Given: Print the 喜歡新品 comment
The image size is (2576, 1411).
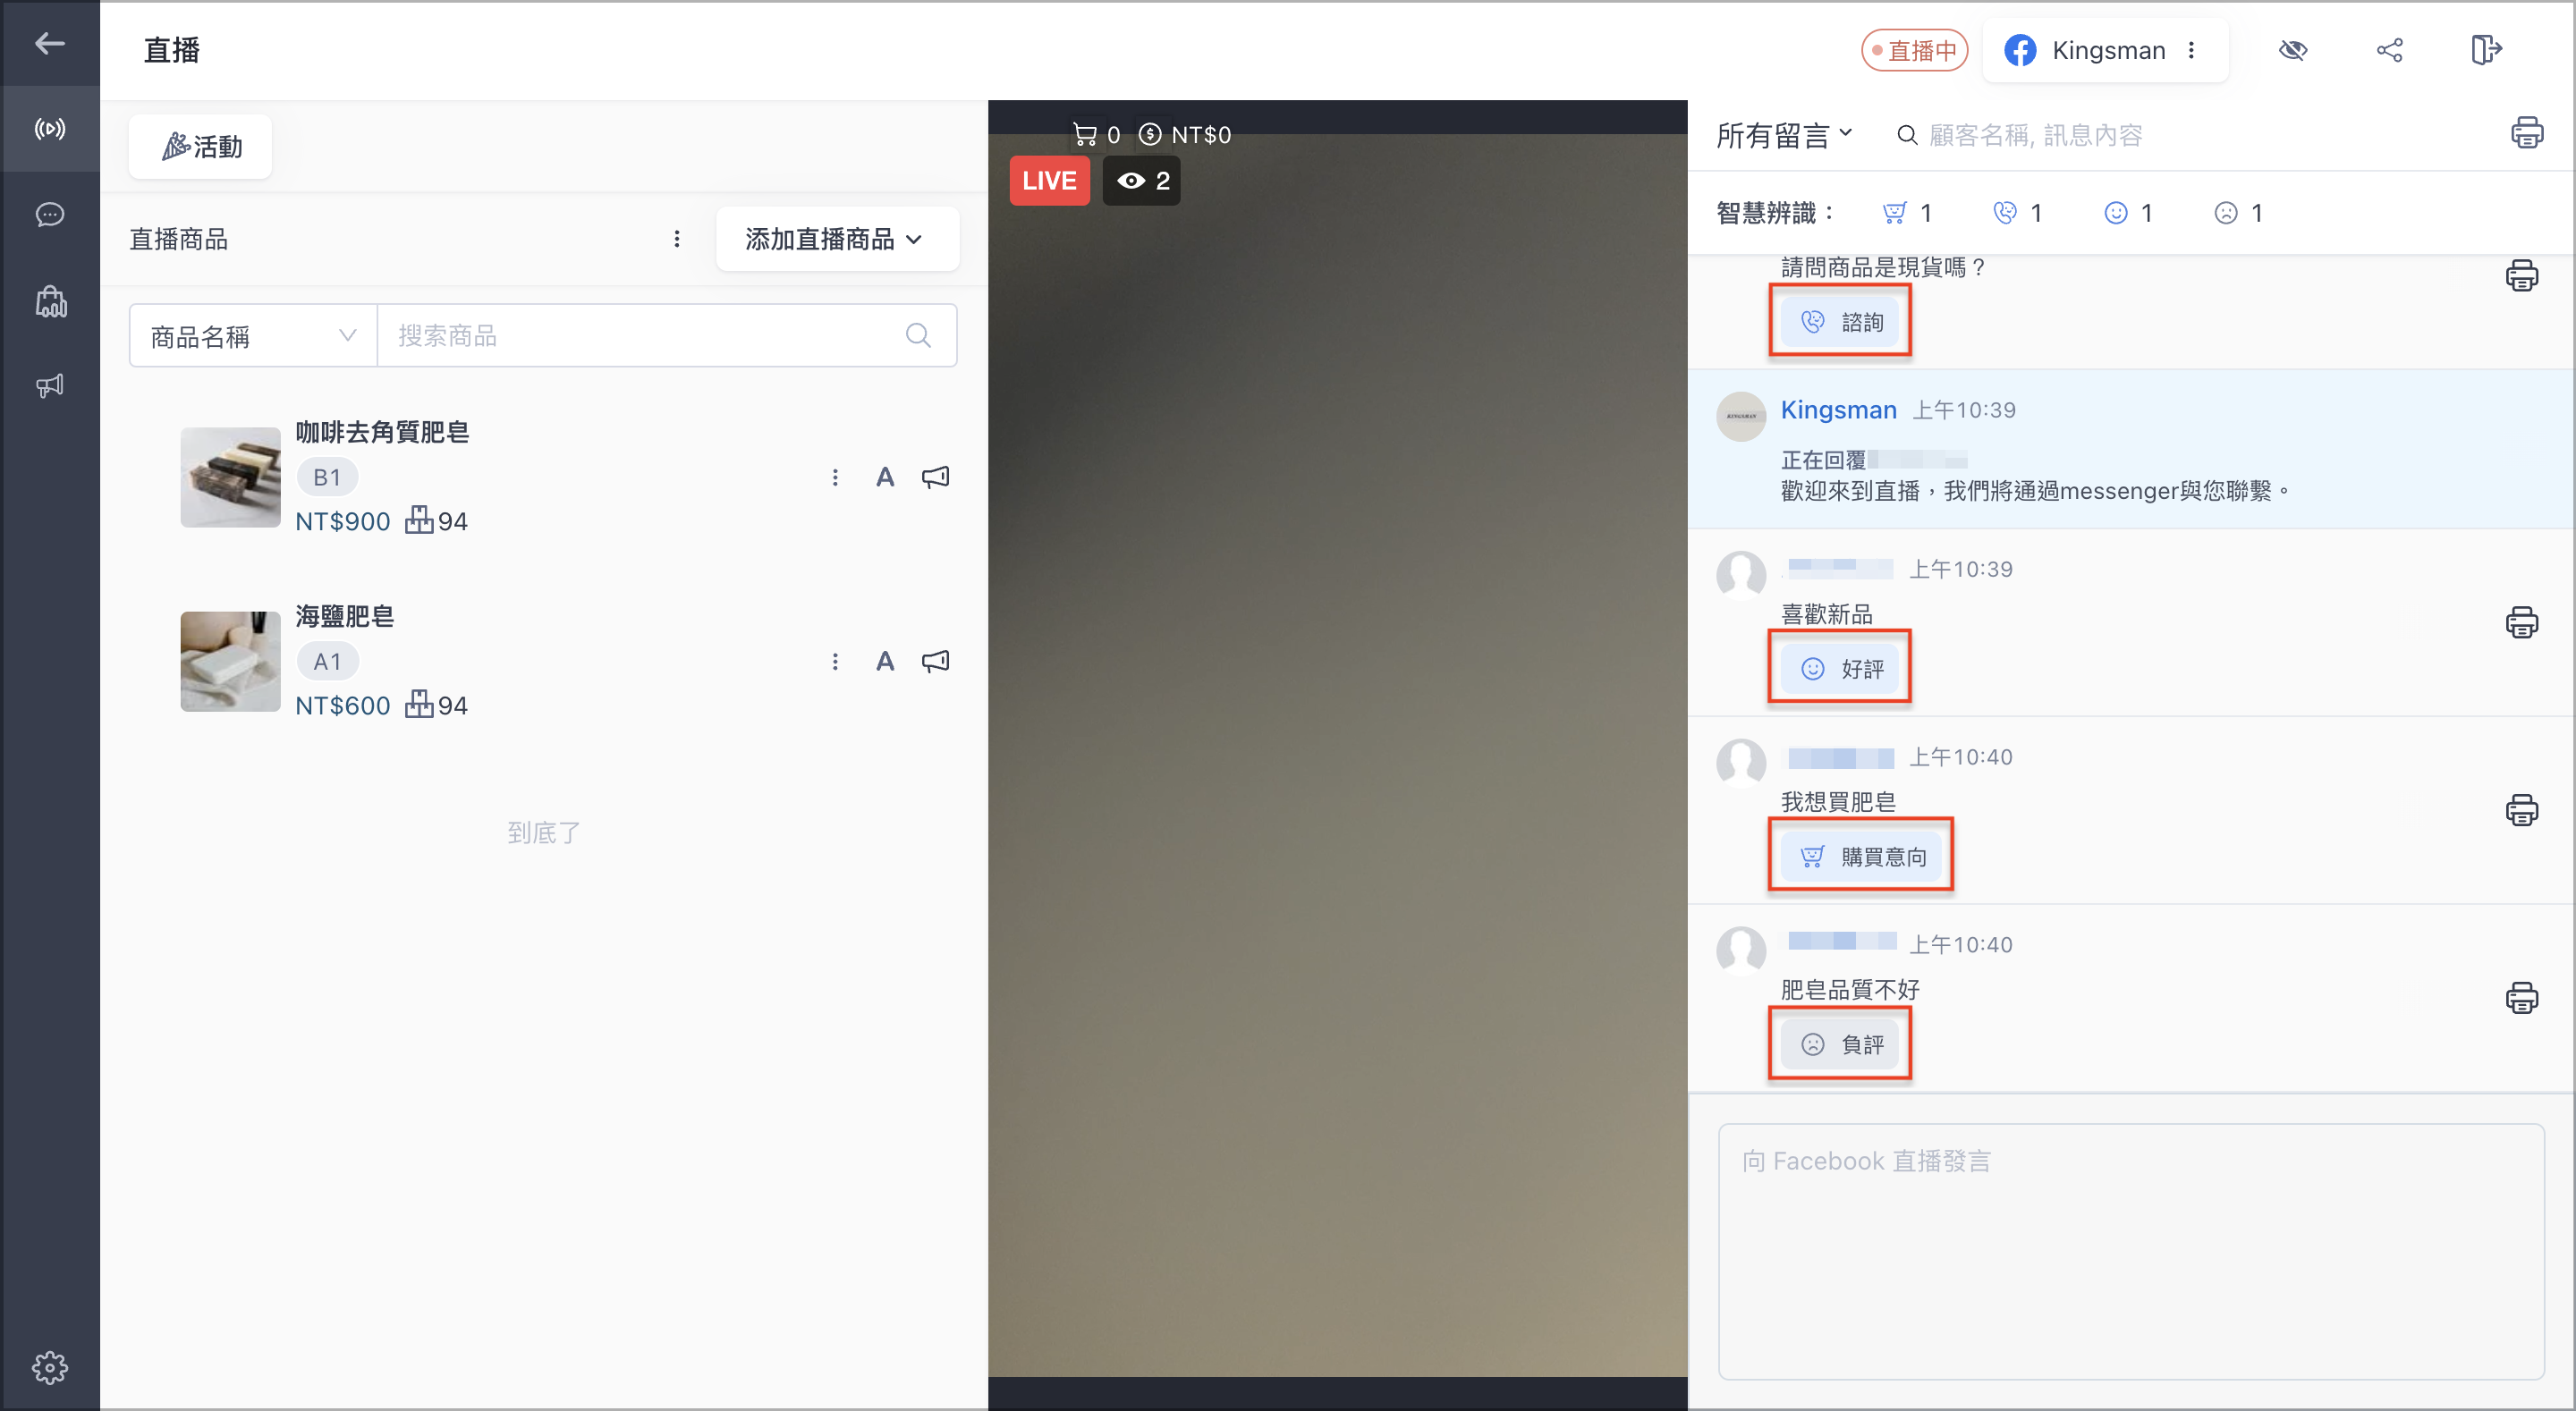Looking at the screenshot, I should pyautogui.click(x=2521, y=622).
